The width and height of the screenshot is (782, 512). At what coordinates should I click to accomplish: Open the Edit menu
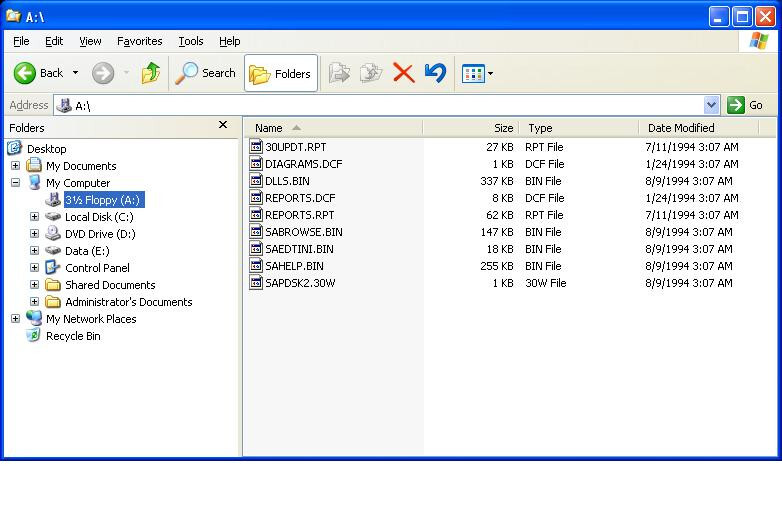tap(54, 41)
